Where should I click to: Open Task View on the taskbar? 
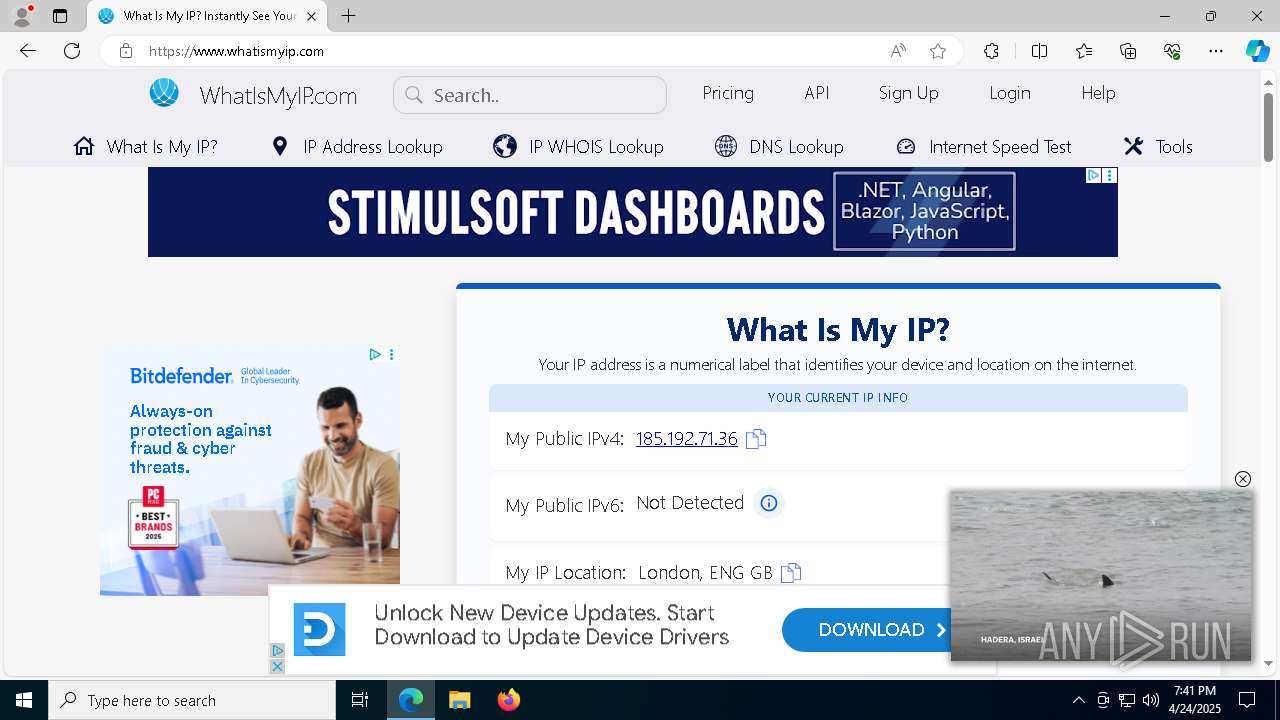(x=360, y=700)
